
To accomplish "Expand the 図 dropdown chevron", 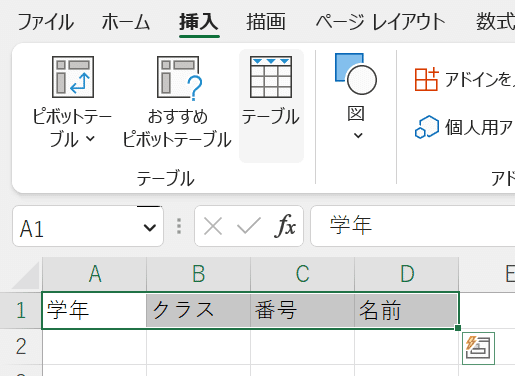I will coord(358,135).
